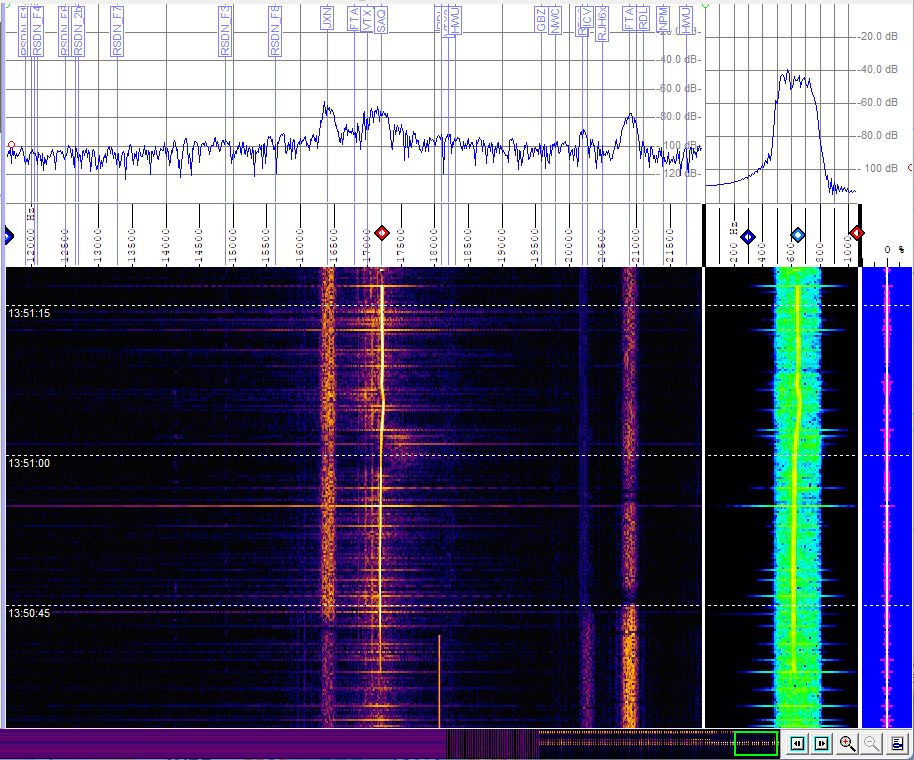The image size is (914, 760).
Task: Select red diamond marker near 17000 Hz
Action: coord(381,233)
